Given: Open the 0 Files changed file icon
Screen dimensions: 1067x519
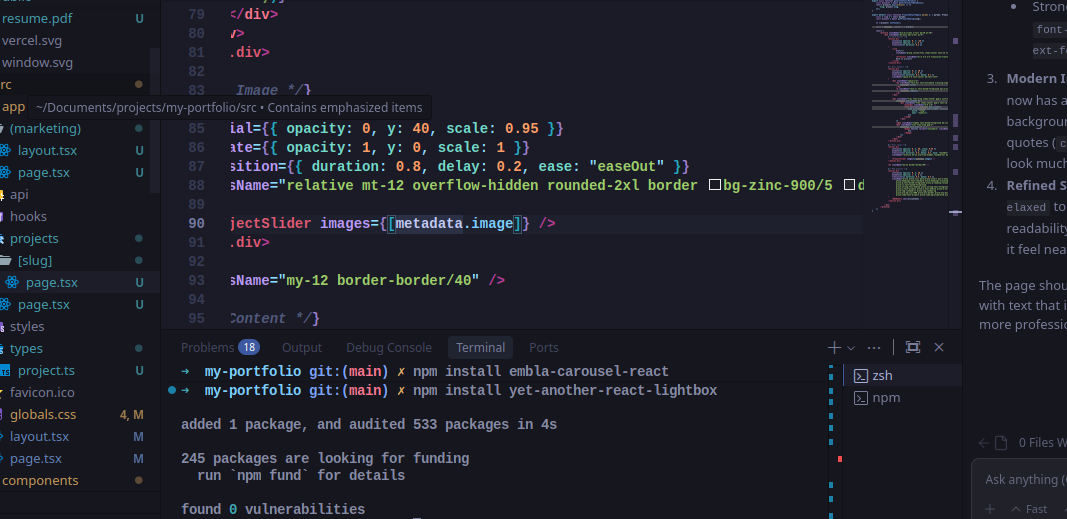Looking at the screenshot, I should click(1001, 443).
